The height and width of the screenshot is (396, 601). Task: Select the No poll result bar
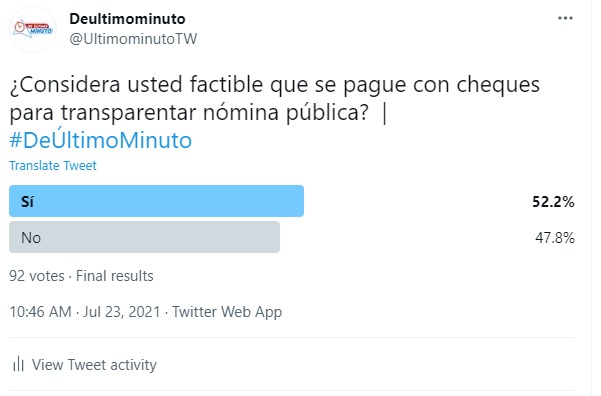[145, 237]
